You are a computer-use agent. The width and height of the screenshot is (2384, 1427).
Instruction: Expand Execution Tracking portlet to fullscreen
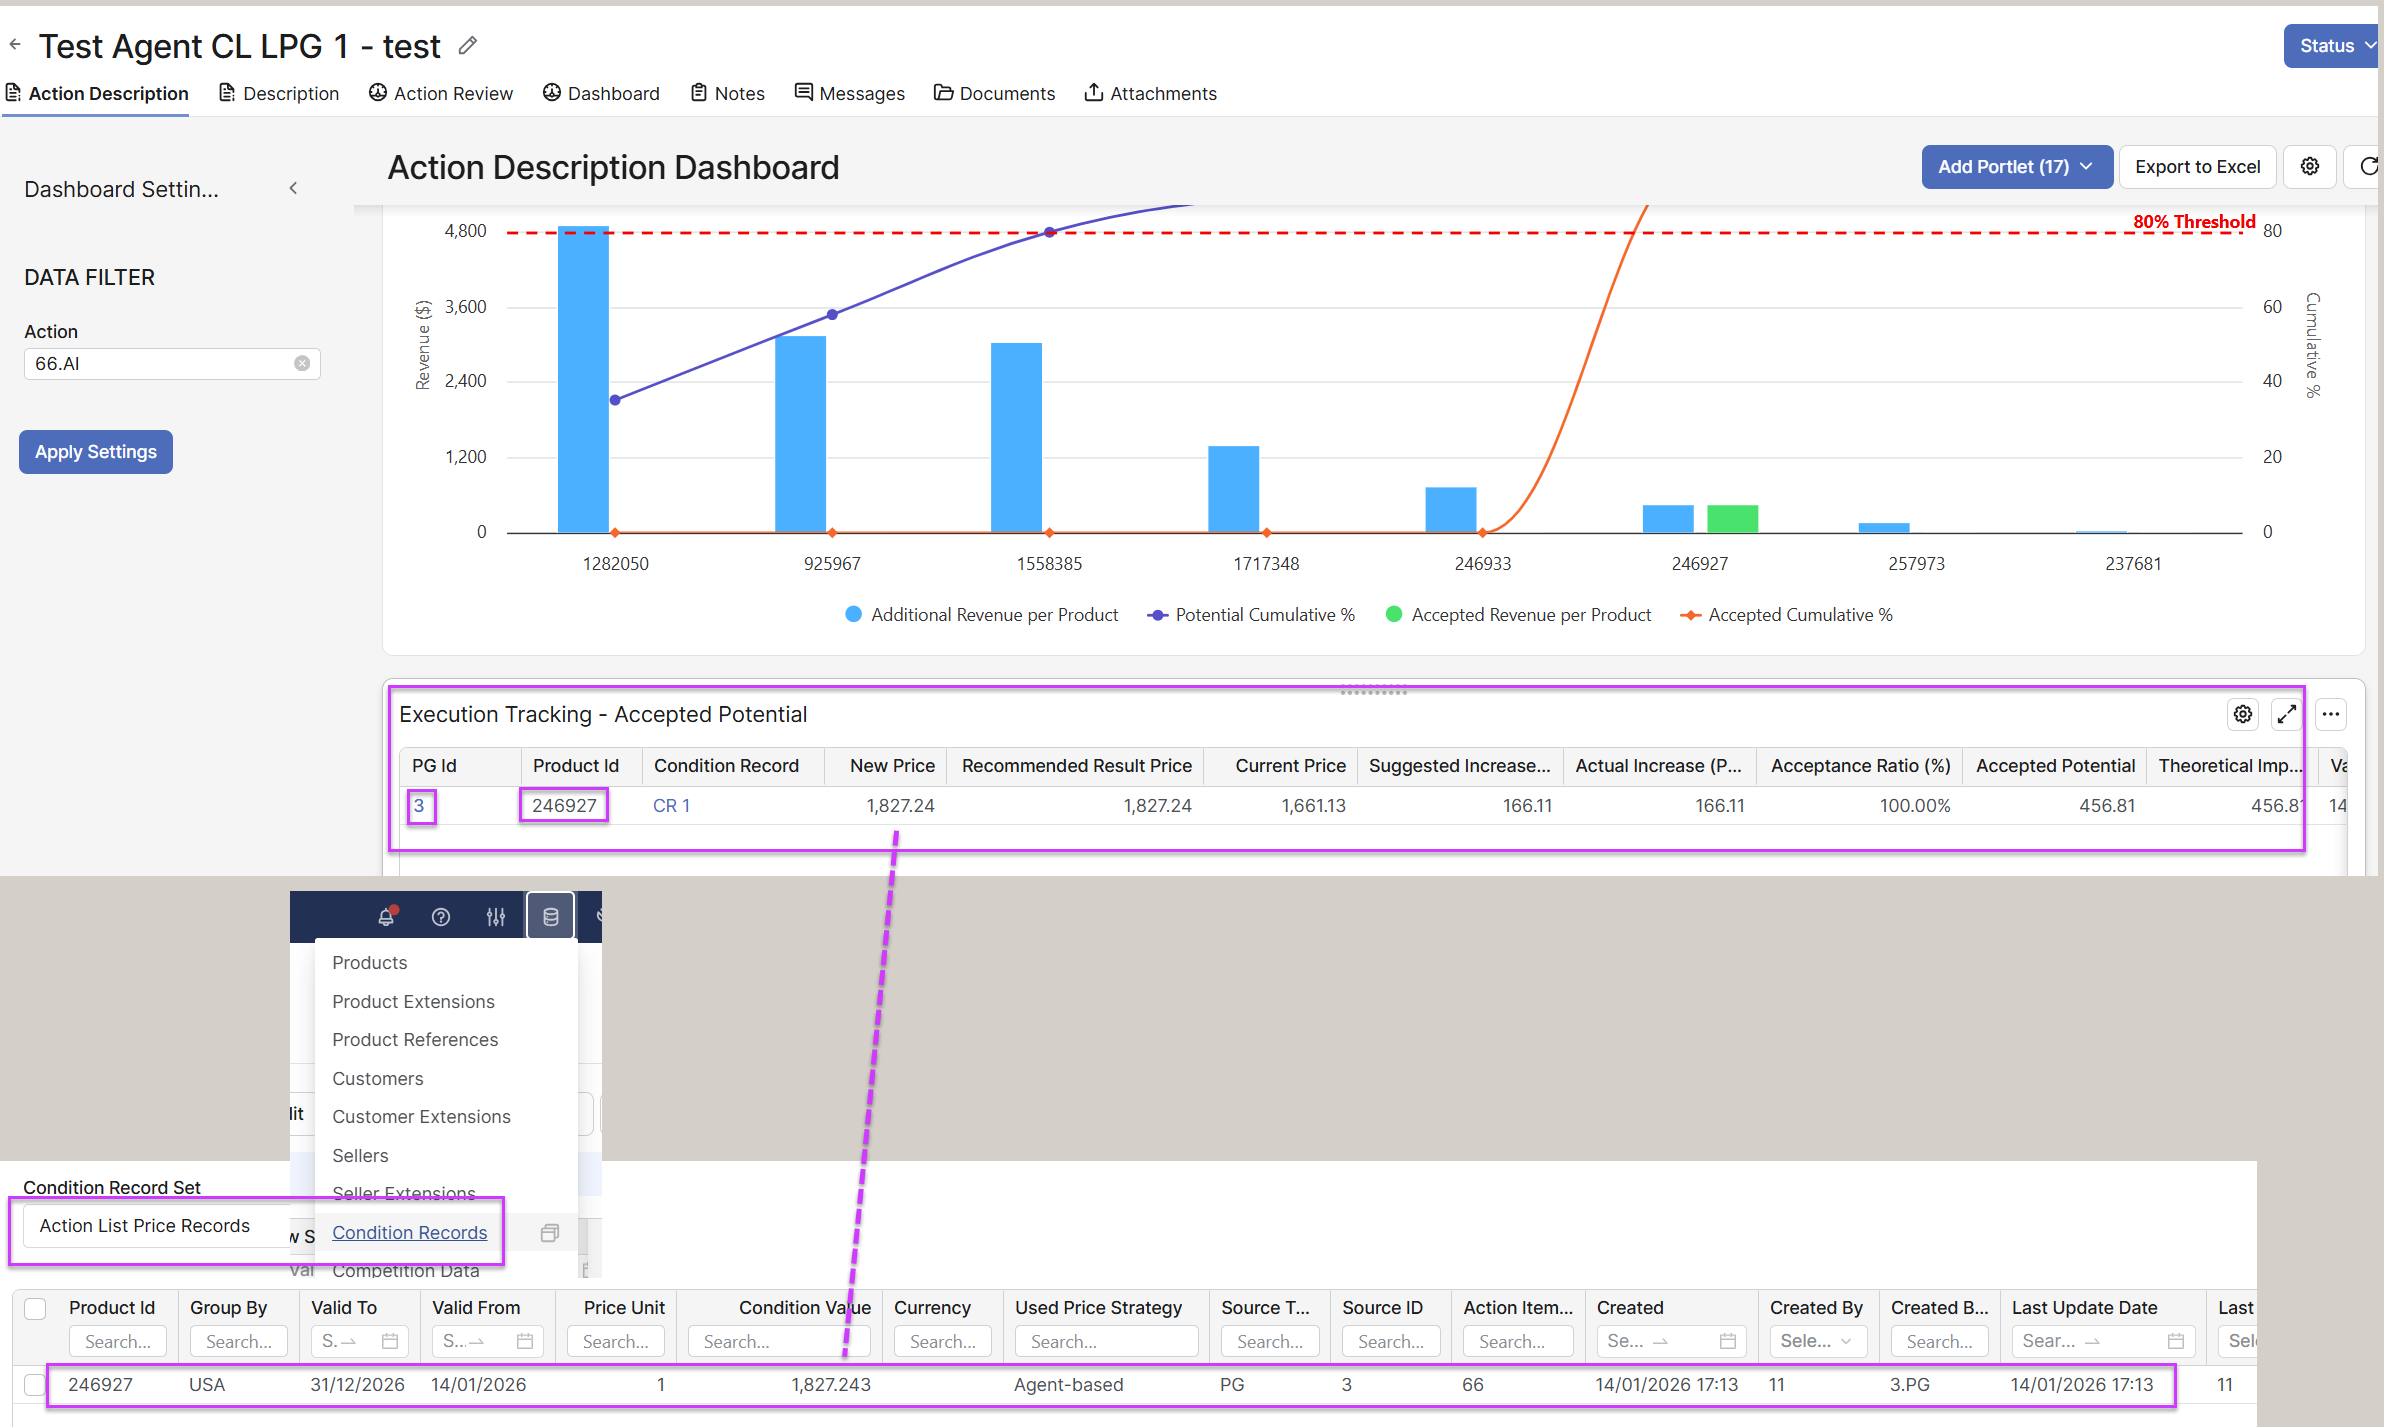(x=2286, y=714)
